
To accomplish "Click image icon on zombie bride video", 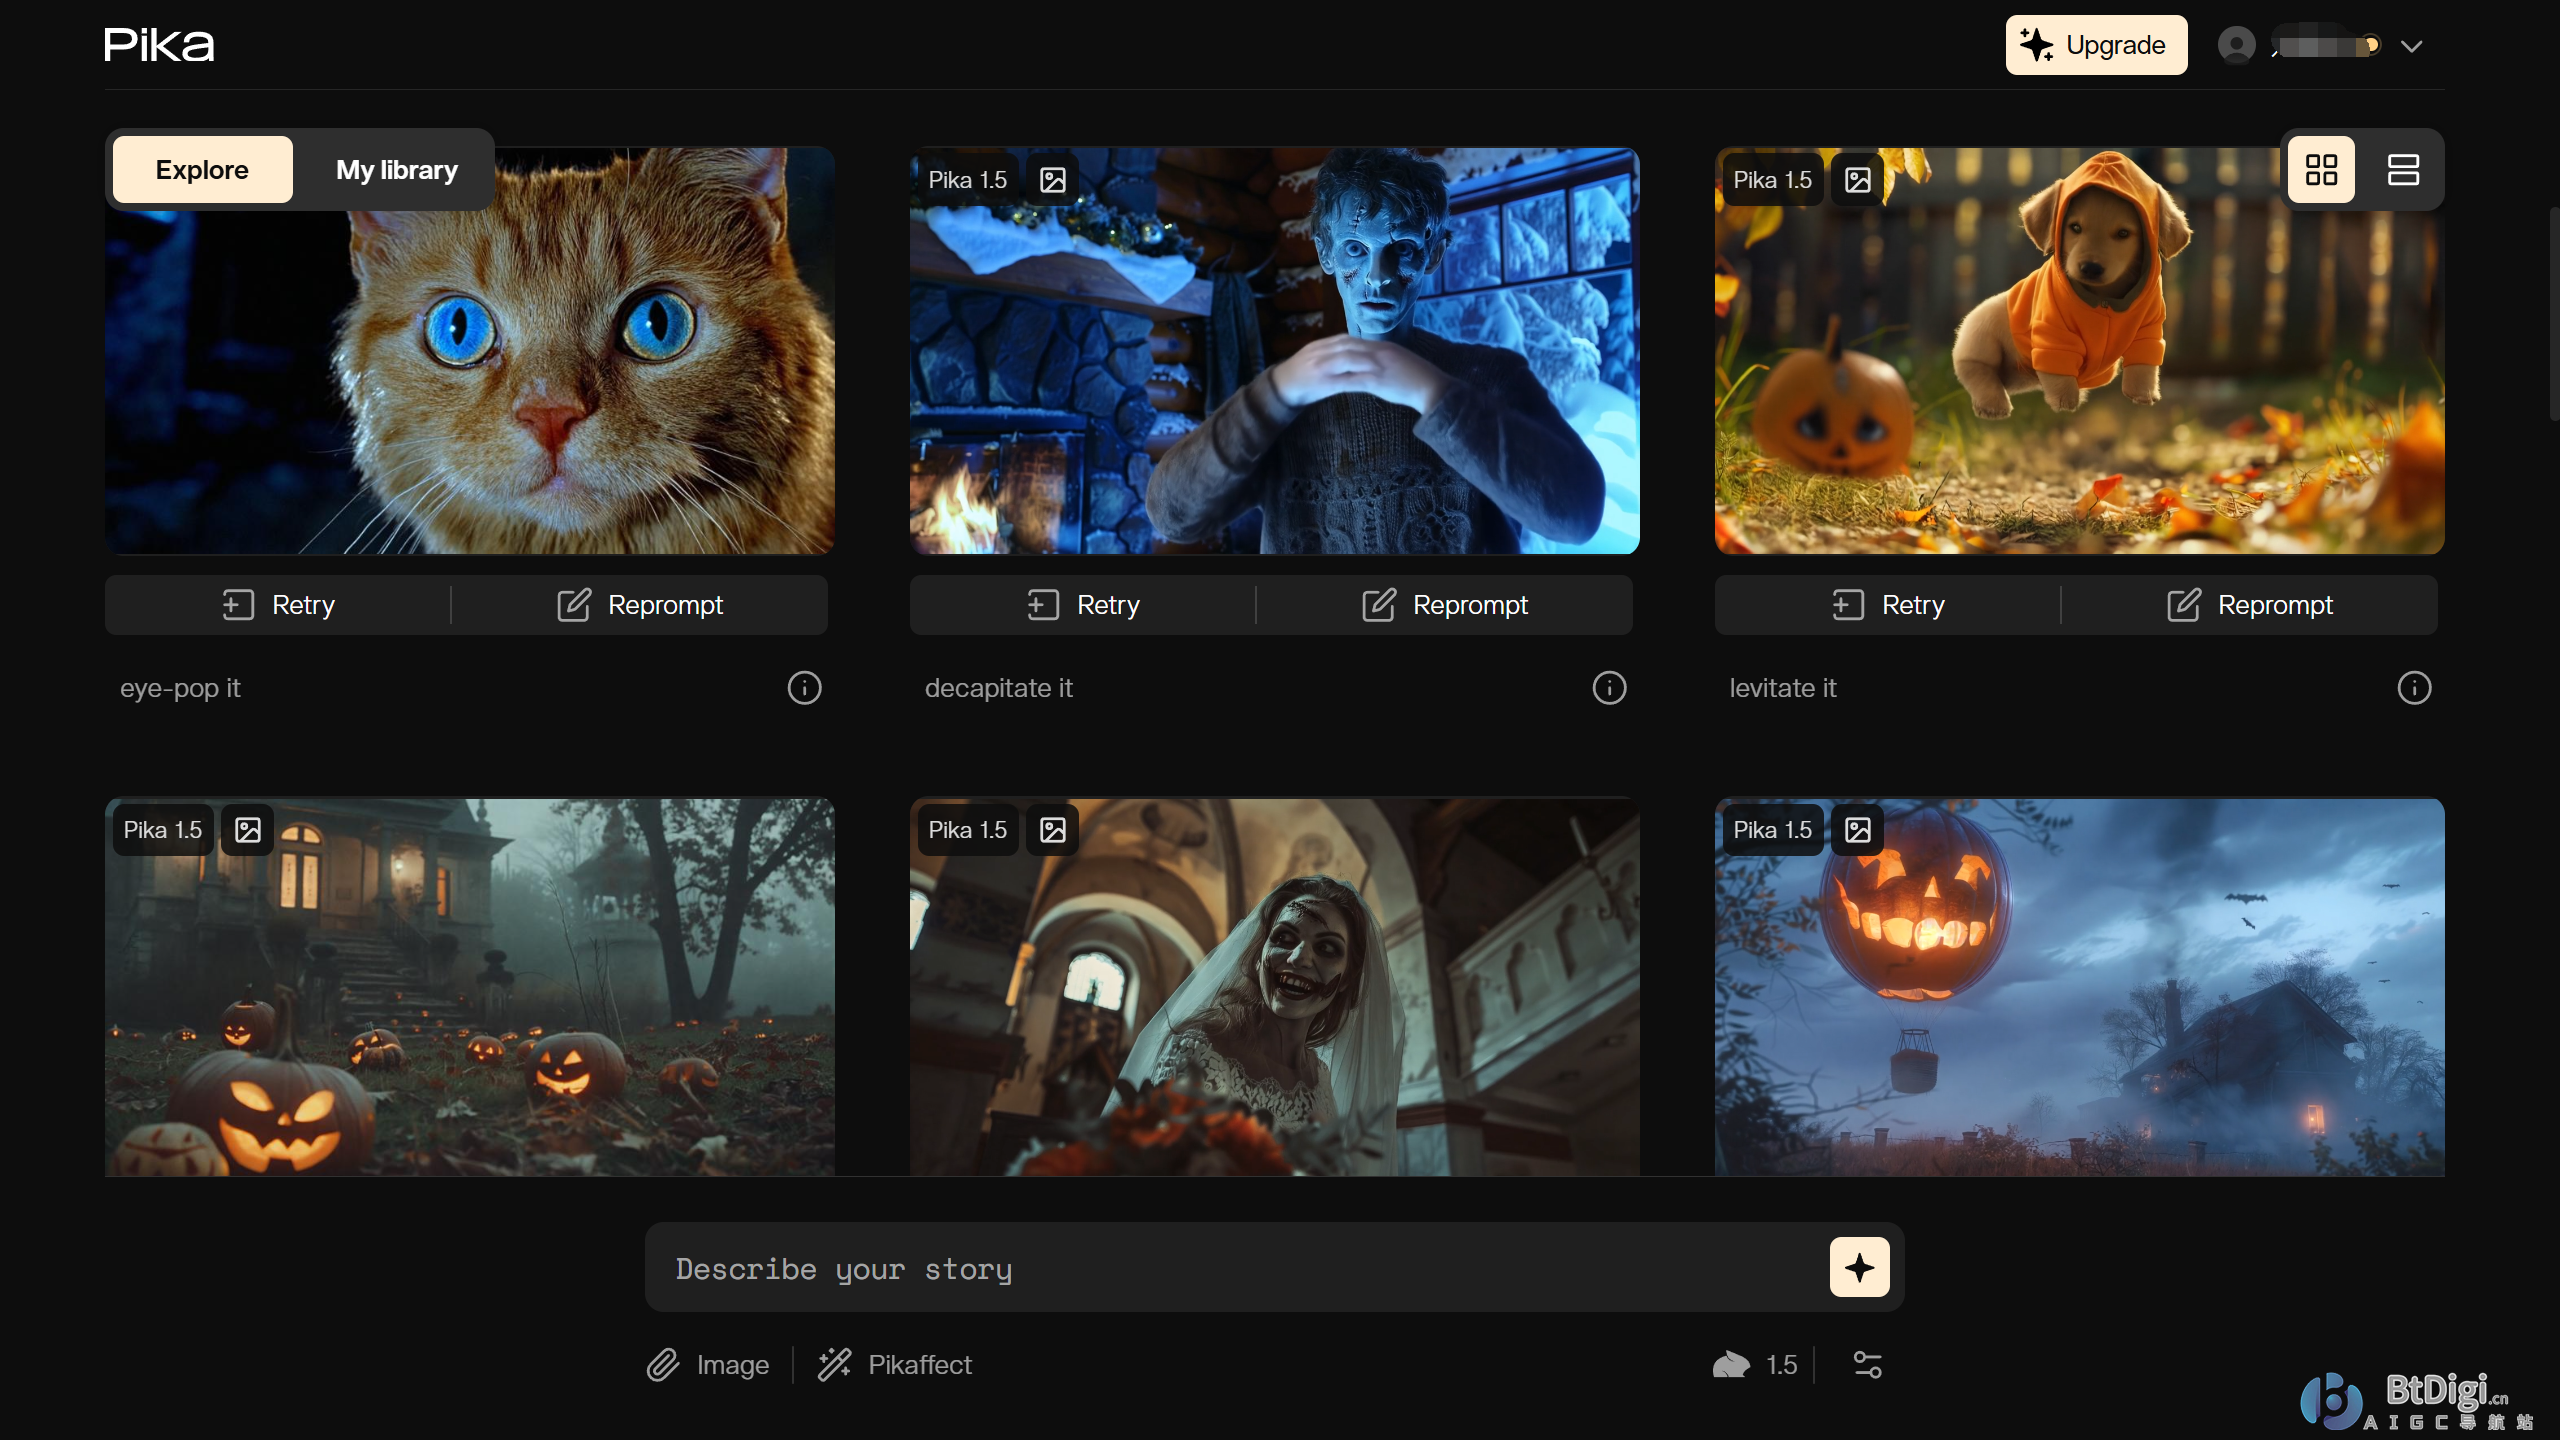I will [x=1053, y=830].
